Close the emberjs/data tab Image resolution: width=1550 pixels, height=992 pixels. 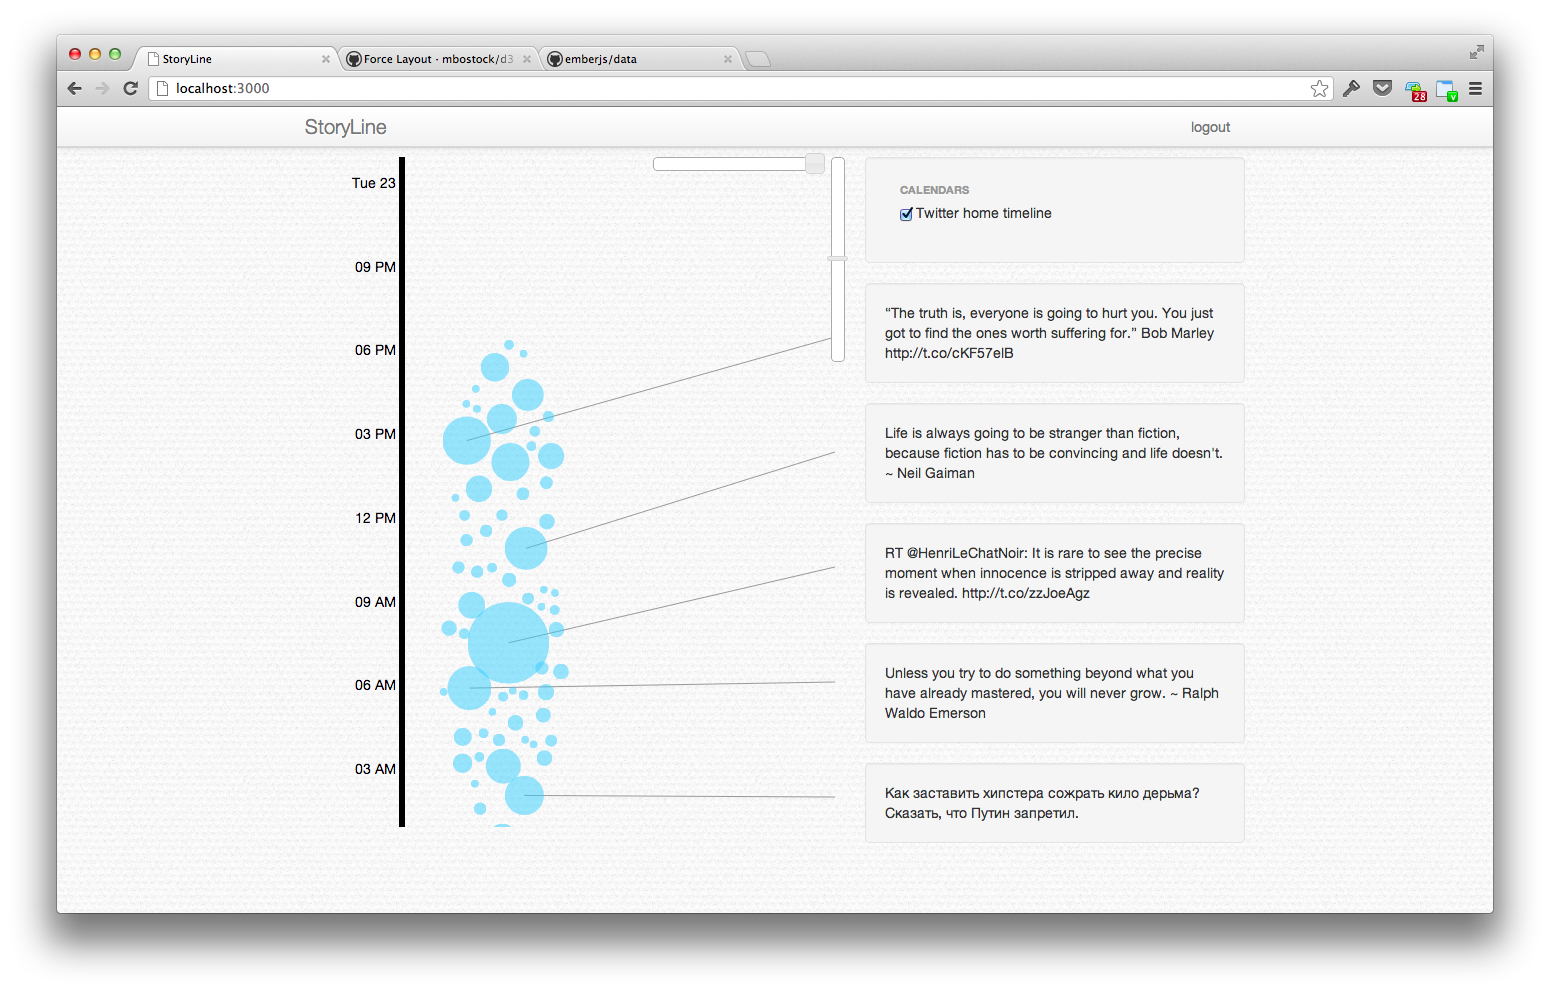[728, 60]
